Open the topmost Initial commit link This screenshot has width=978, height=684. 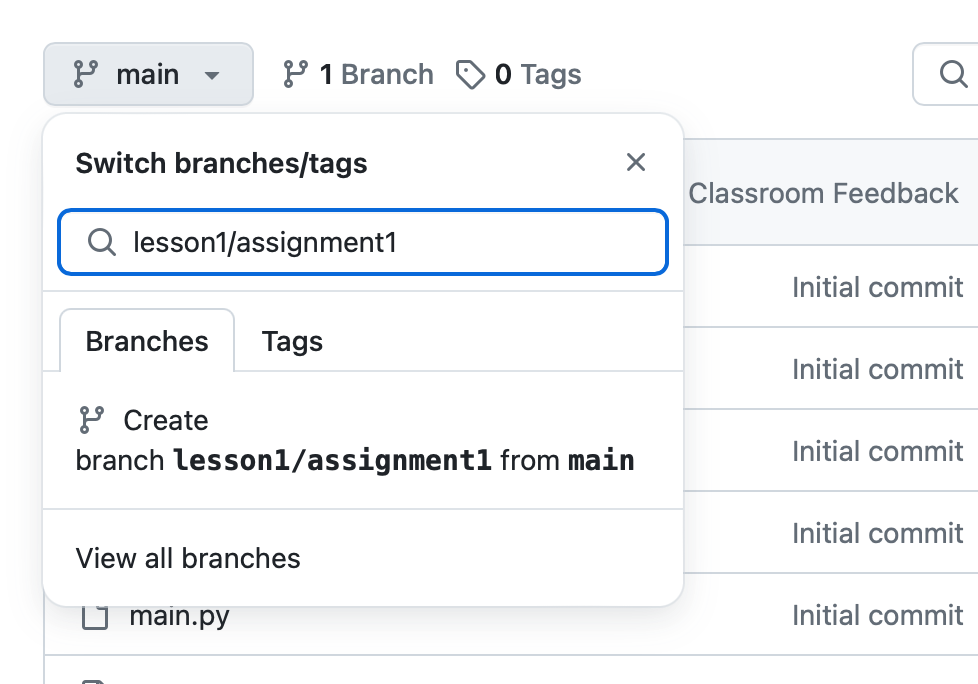tap(877, 288)
